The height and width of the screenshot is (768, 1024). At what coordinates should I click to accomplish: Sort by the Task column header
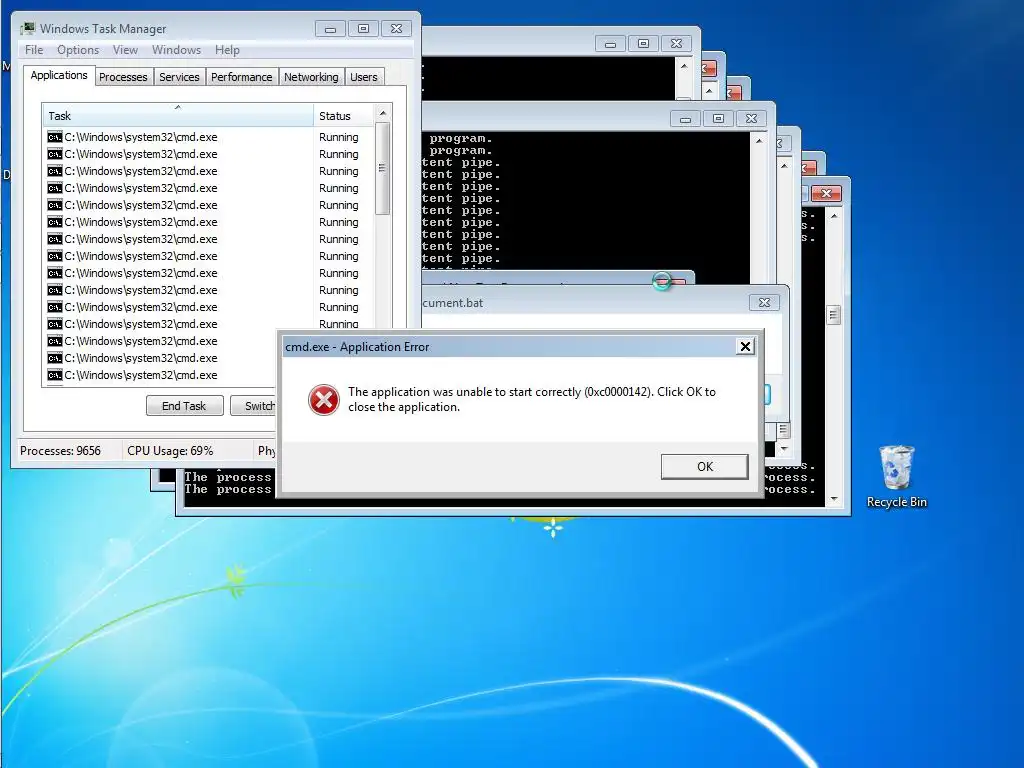(x=178, y=116)
